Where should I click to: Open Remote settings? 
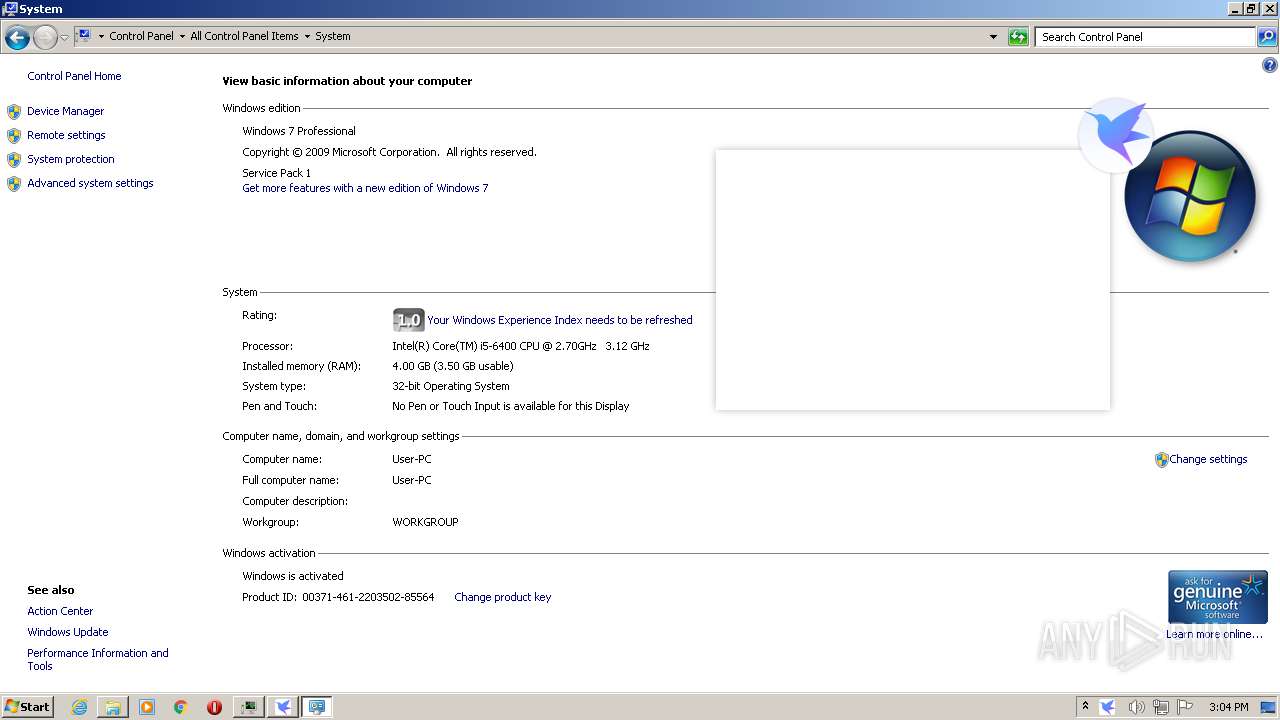(x=66, y=135)
